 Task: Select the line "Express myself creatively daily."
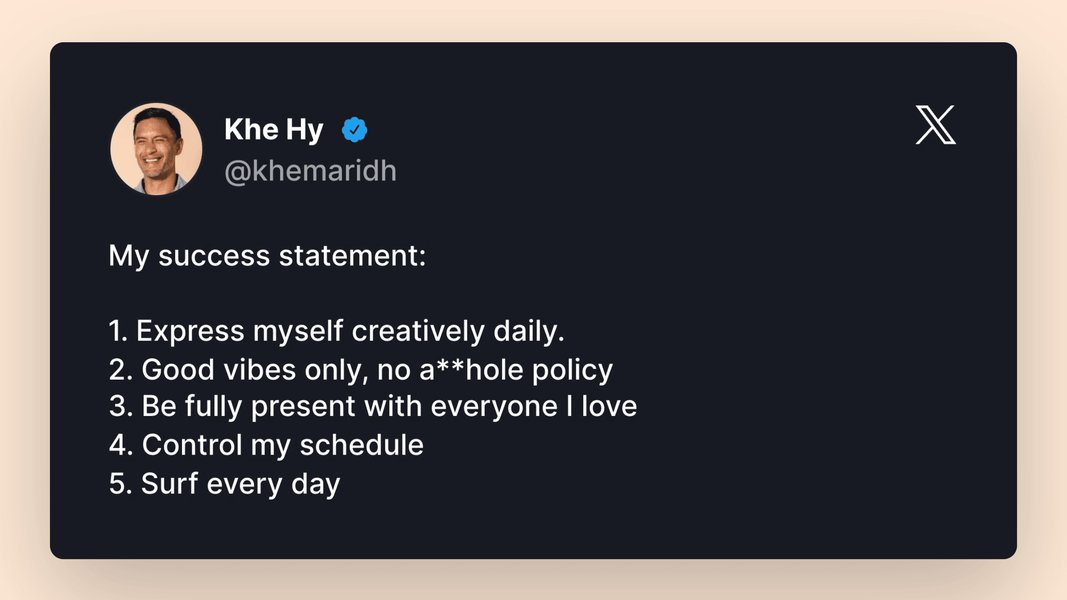pos(337,331)
